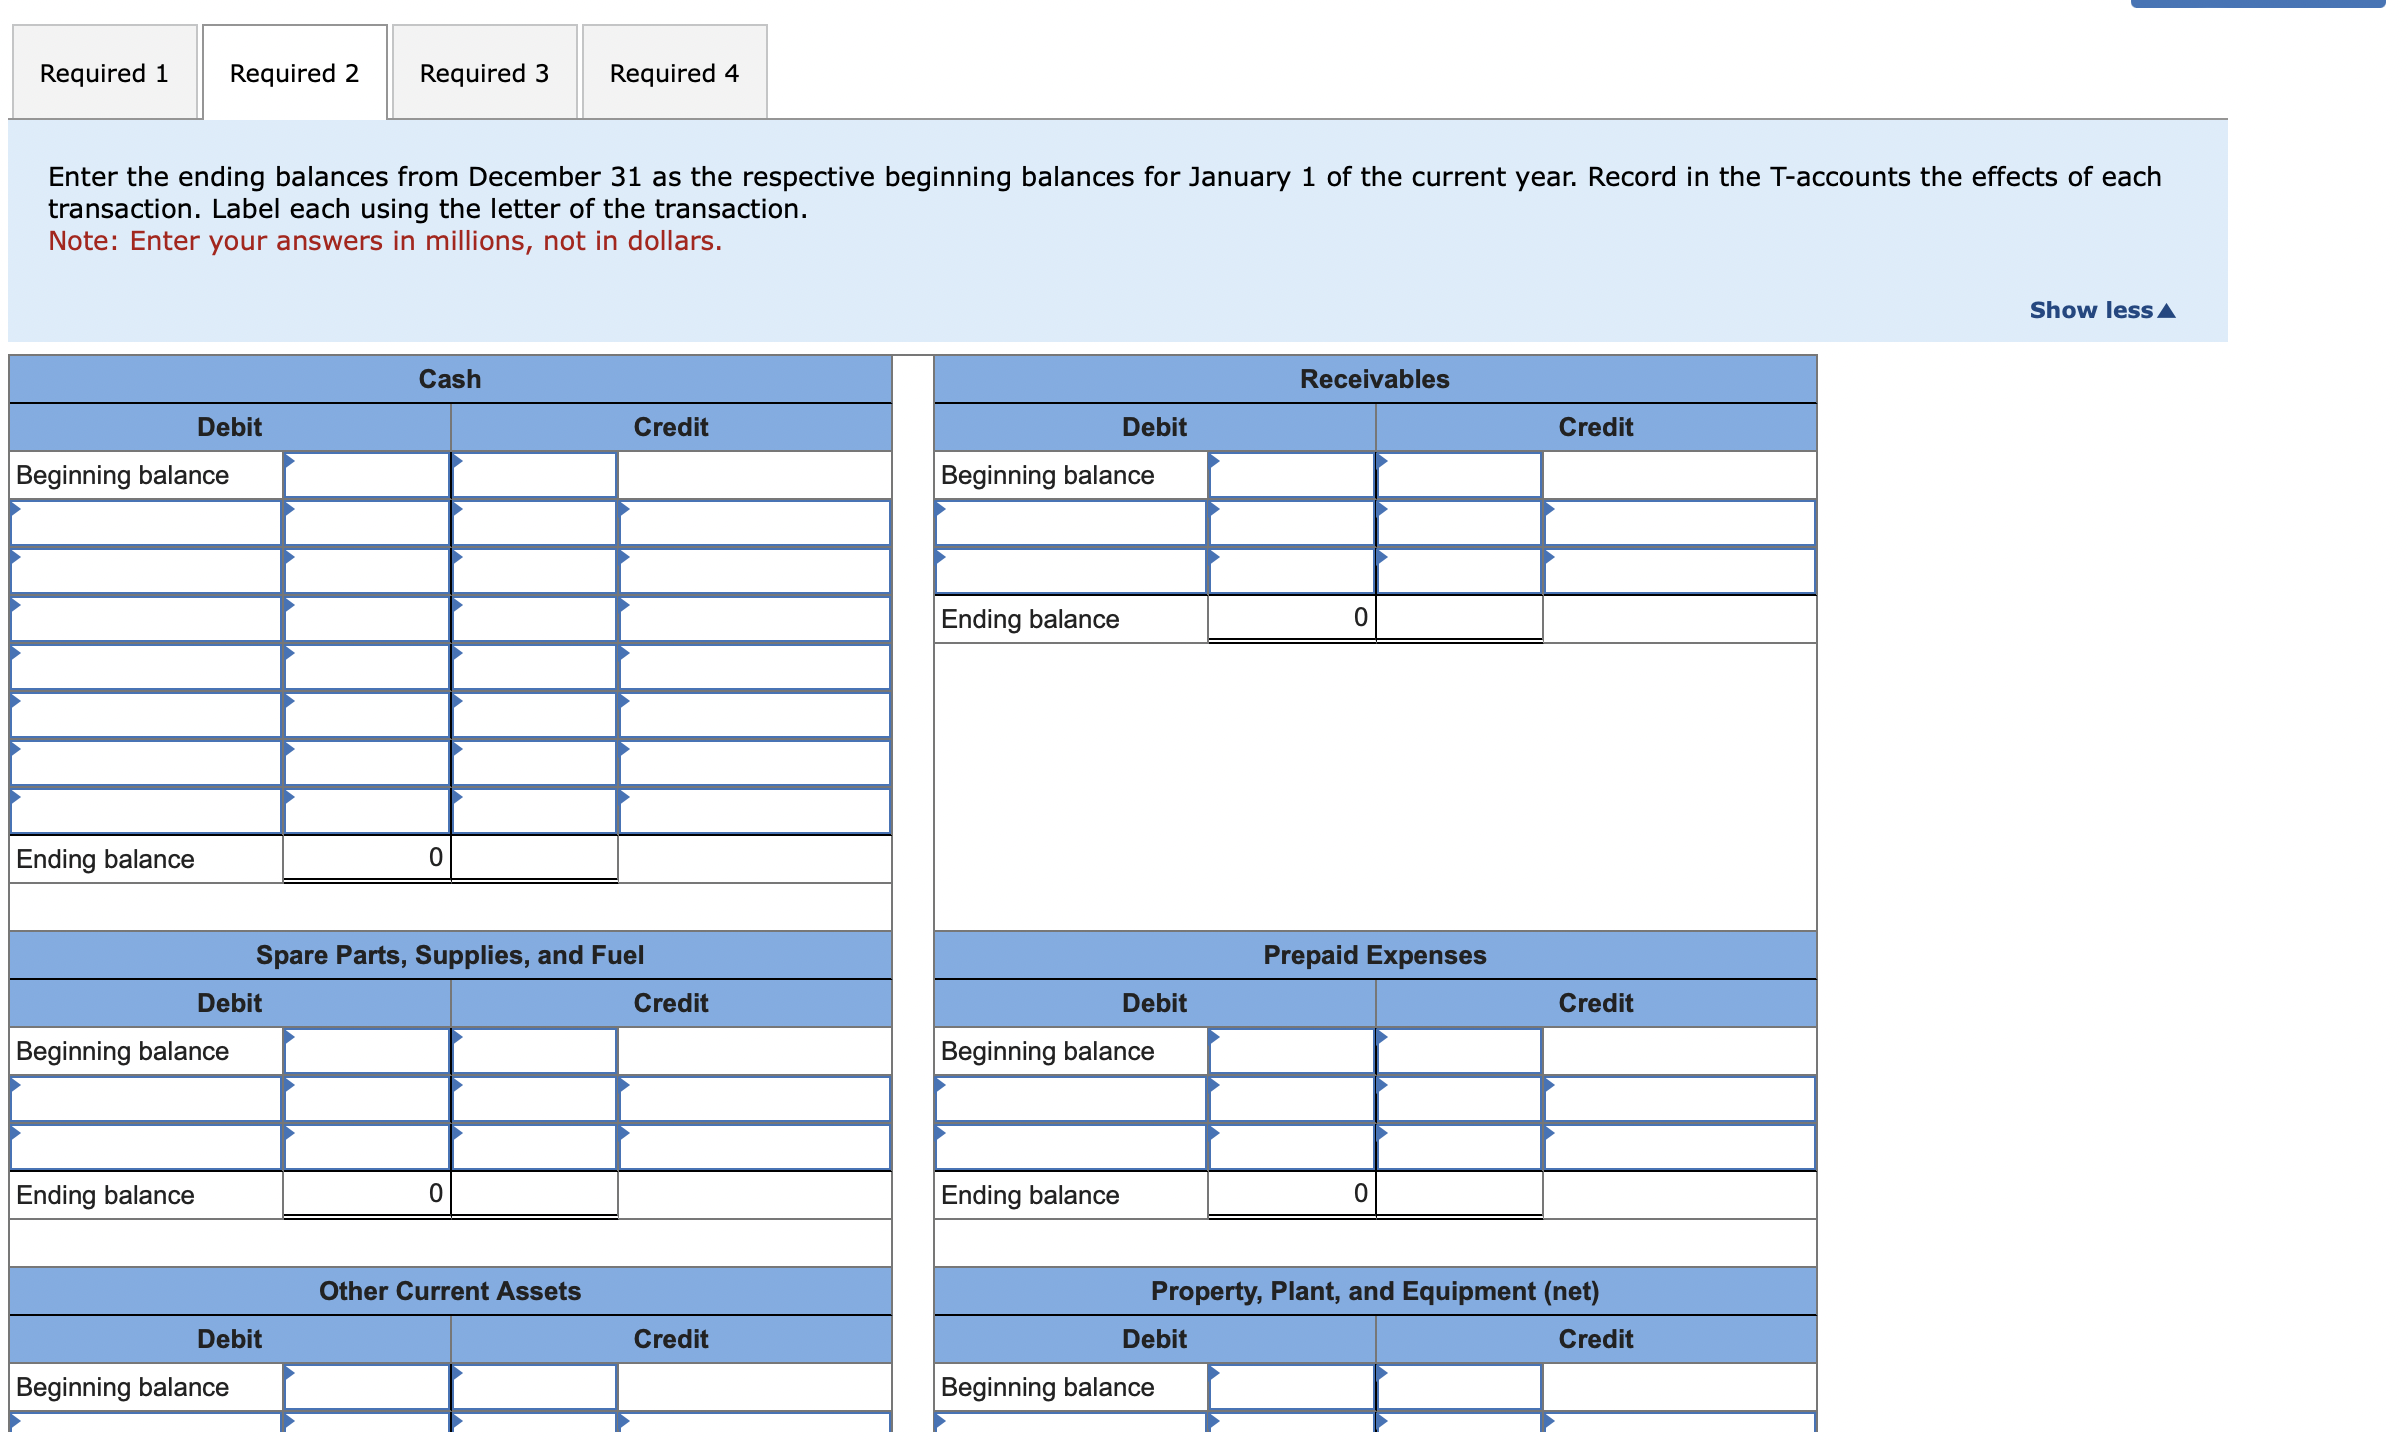
Task: Open second Receivables credit transaction label dropdown
Action: pos(1679,571)
